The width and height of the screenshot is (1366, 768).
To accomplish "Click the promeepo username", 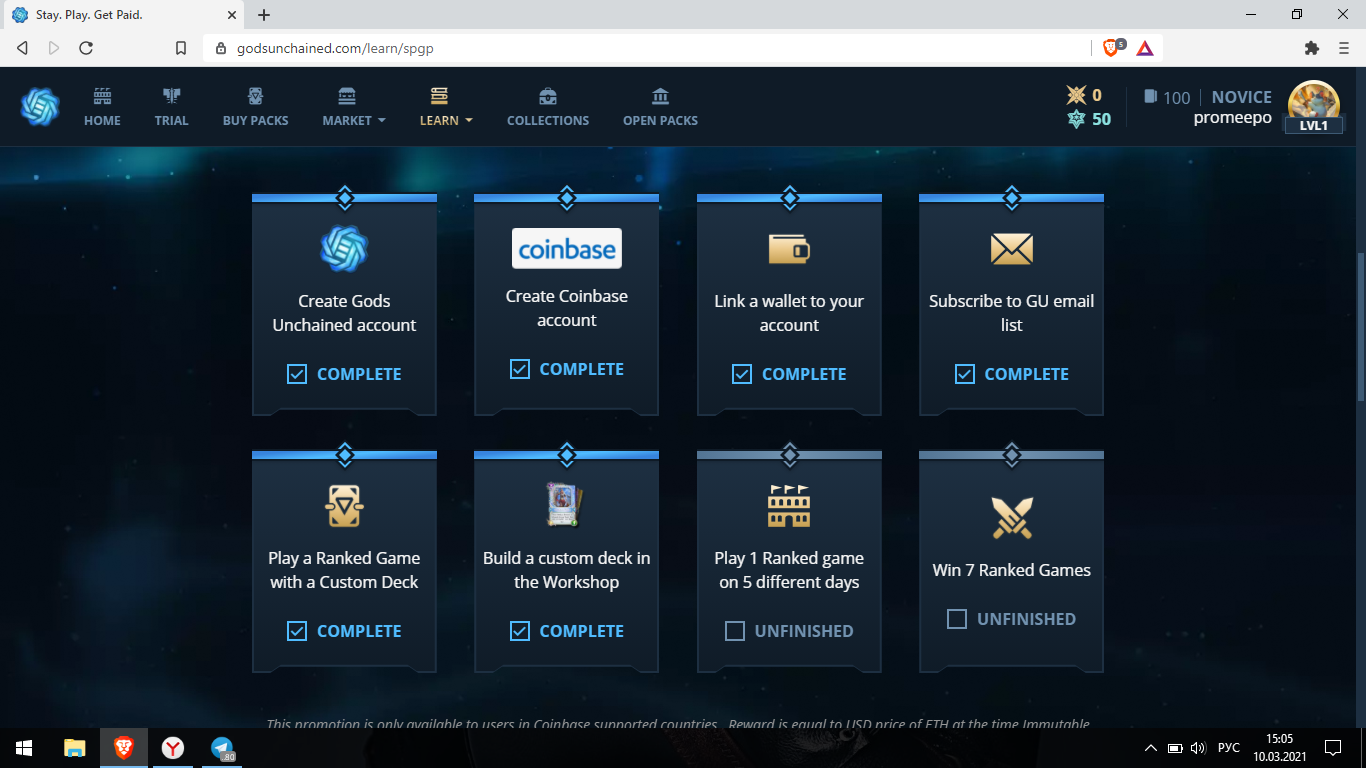I will (1233, 118).
